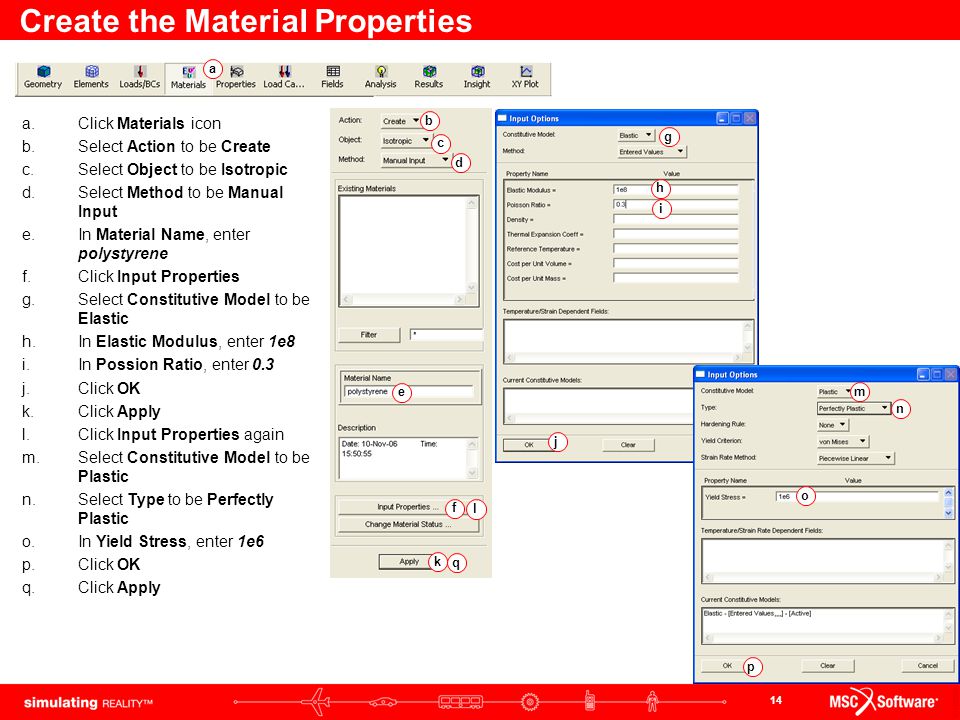960x720 pixels.
Task: Click the Materials toolbar icon
Action: (188, 78)
